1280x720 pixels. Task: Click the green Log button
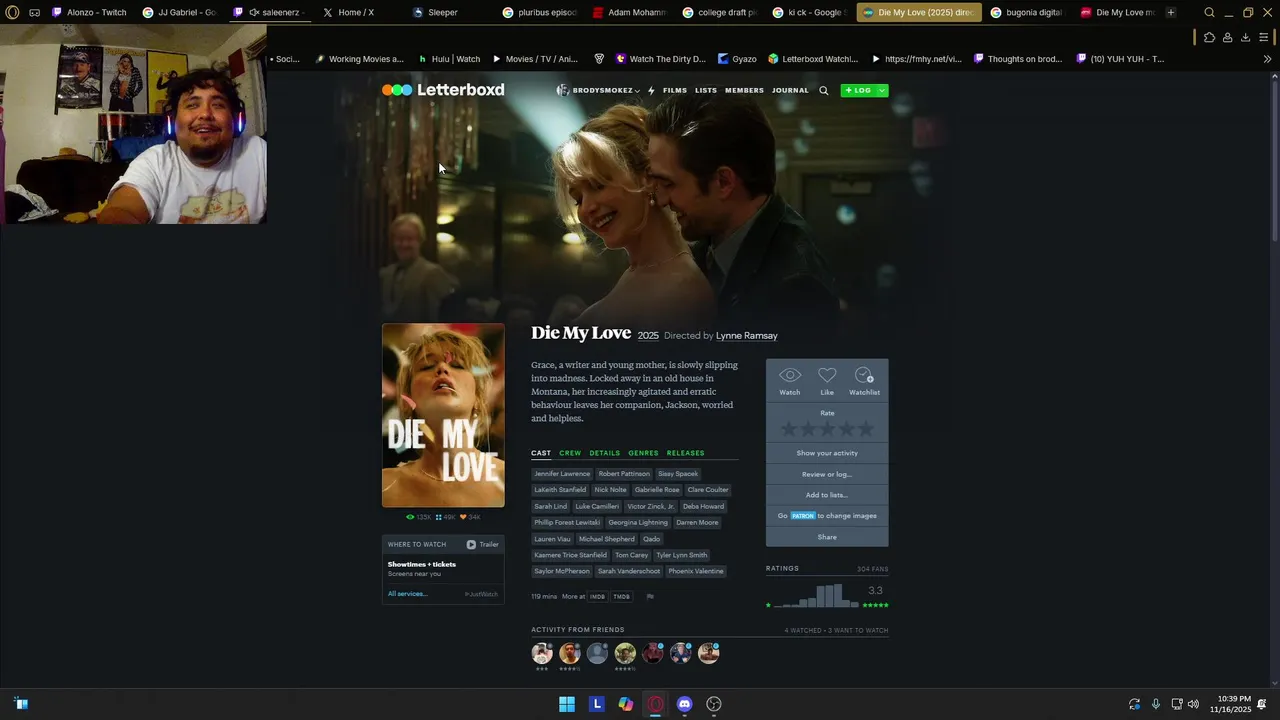(x=859, y=90)
